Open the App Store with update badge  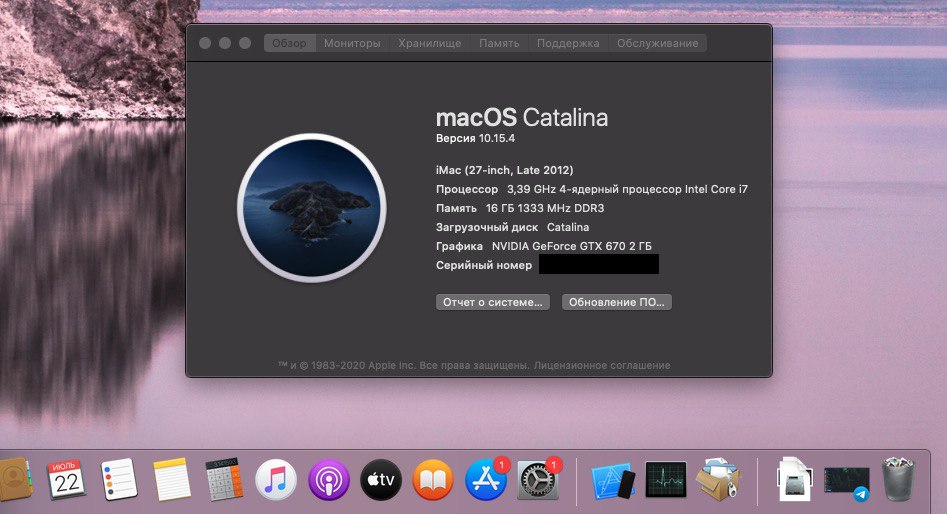coord(486,480)
